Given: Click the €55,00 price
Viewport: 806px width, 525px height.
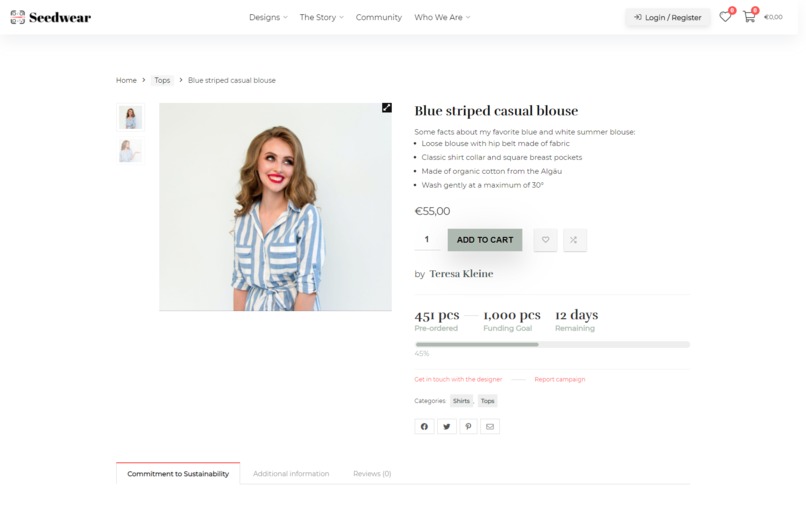Looking at the screenshot, I should (432, 211).
